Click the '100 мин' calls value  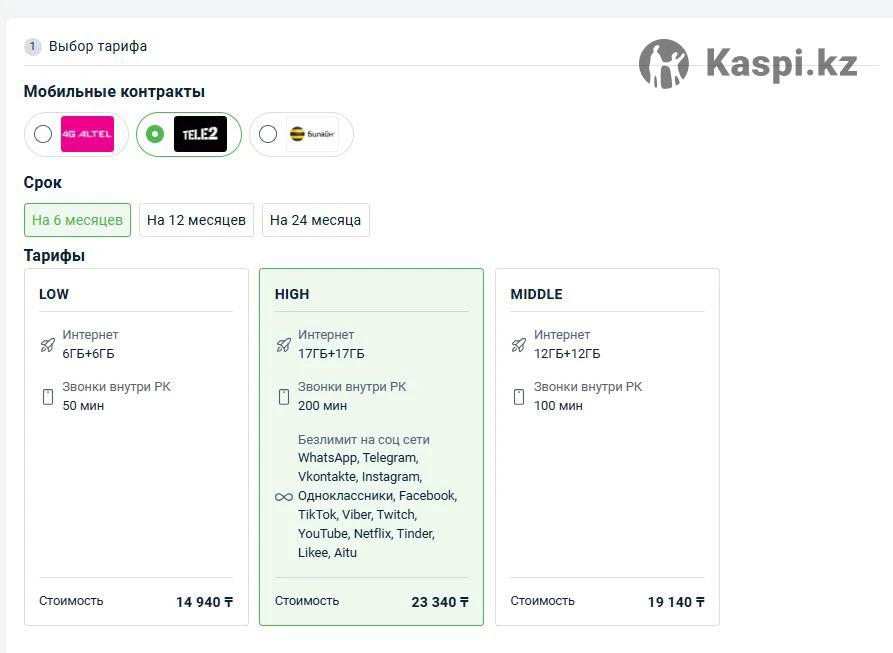click(x=558, y=406)
